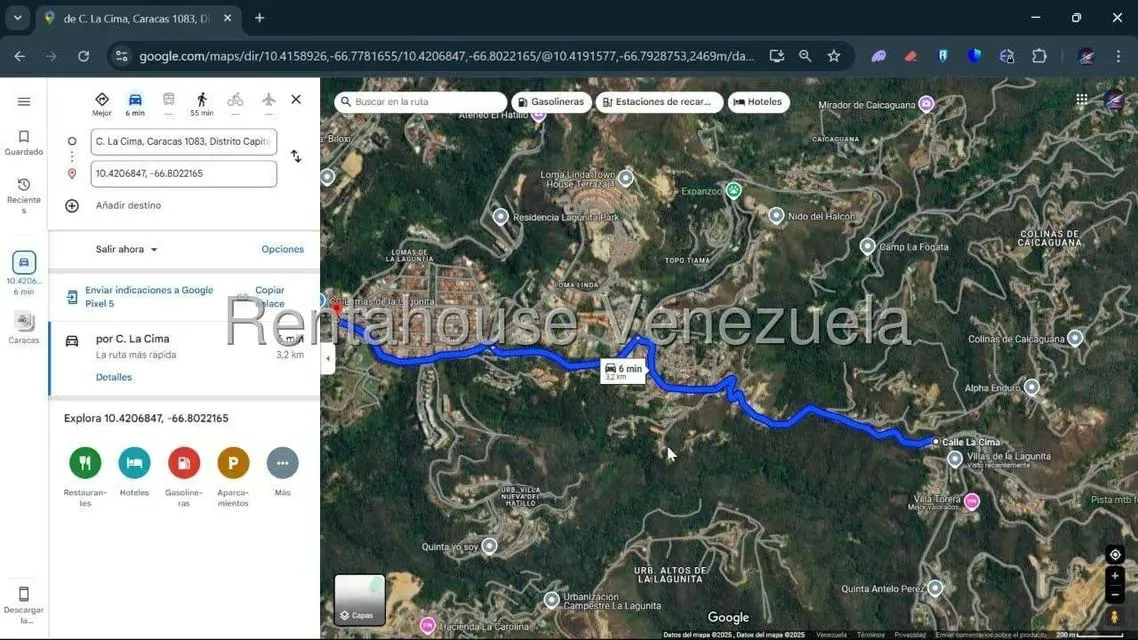Center map on my location

tap(1115, 554)
